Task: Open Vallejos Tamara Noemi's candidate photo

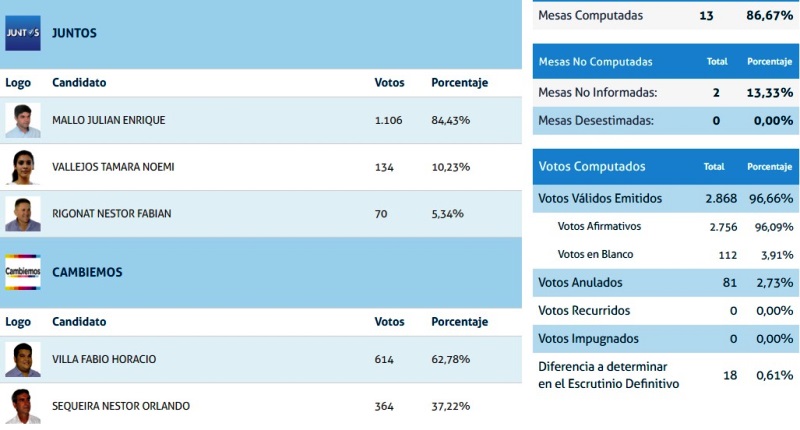Action: click(22, 167)
